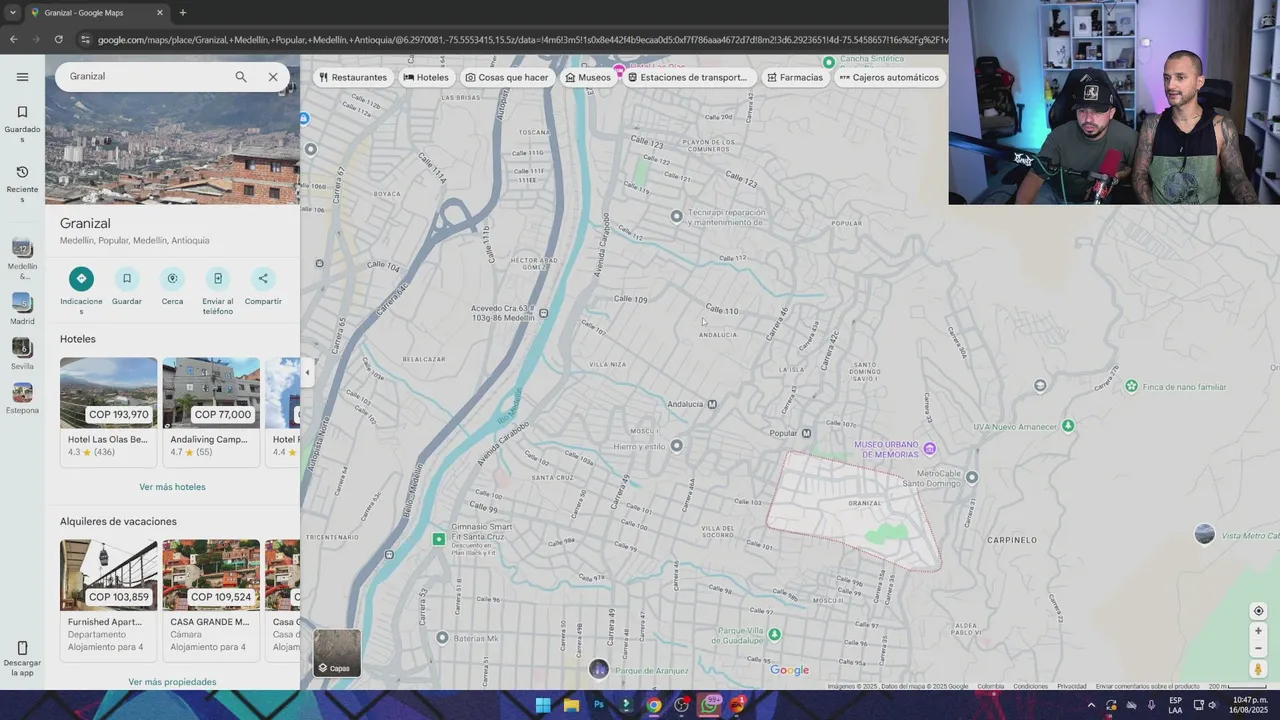The image size is (1280, 720).
Task: Open Chrome tab search dropdown
Action: click(x=13, y=13)
